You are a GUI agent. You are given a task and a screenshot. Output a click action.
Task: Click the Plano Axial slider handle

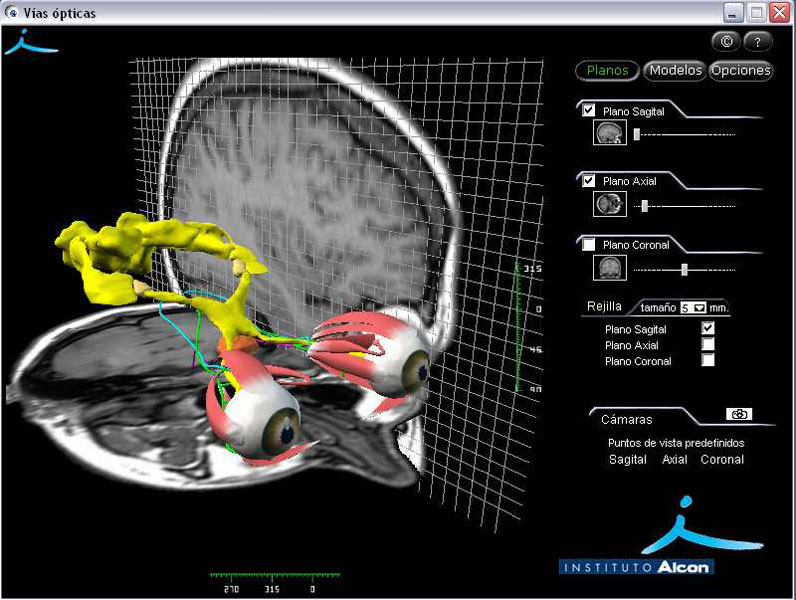click(x=645, y=206)
